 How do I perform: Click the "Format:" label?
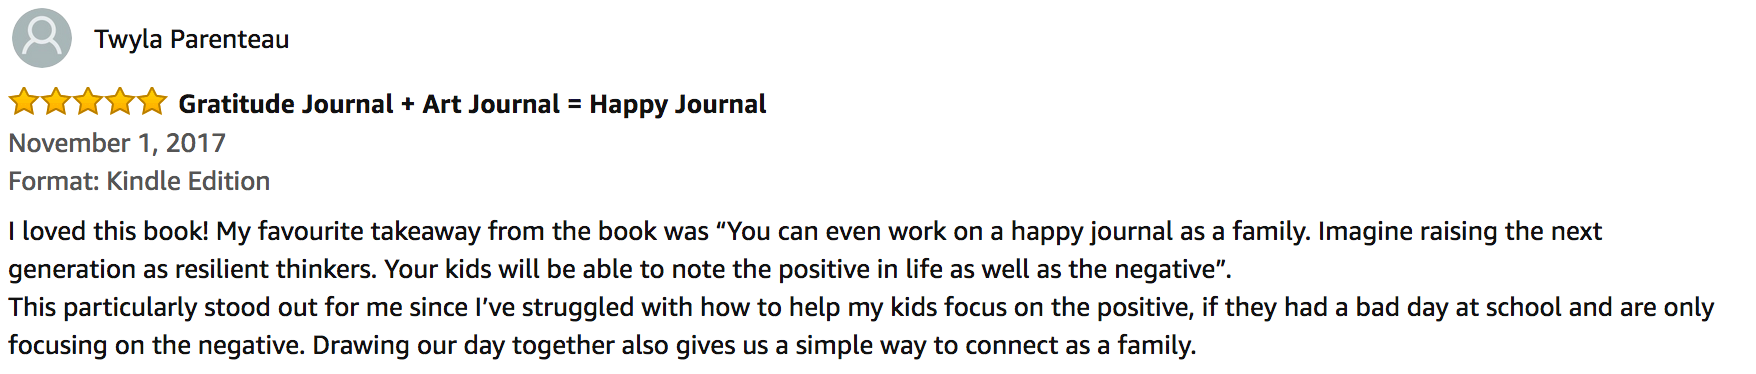click(x=54, y=181)
